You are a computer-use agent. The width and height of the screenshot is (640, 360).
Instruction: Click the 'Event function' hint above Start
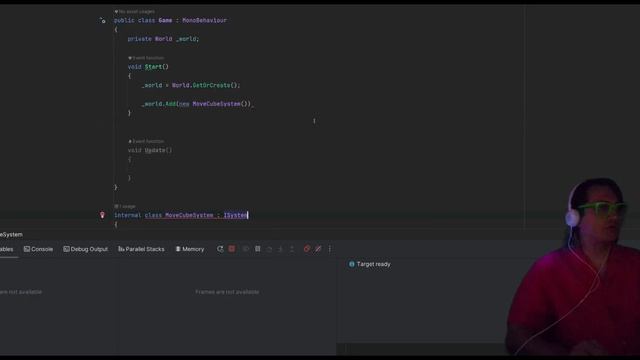pyautogui.click(x=146, y=58)
